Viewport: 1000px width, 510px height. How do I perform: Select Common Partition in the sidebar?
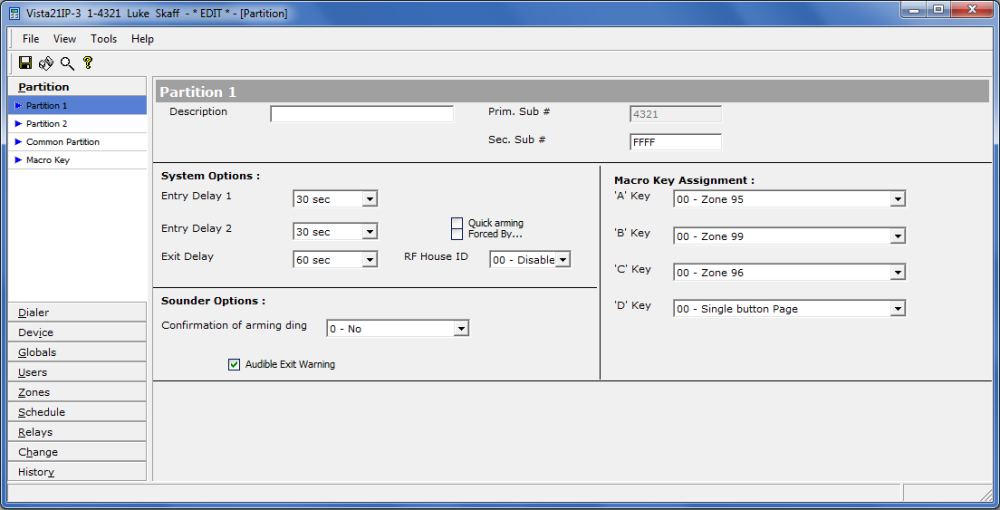[77, 142]
